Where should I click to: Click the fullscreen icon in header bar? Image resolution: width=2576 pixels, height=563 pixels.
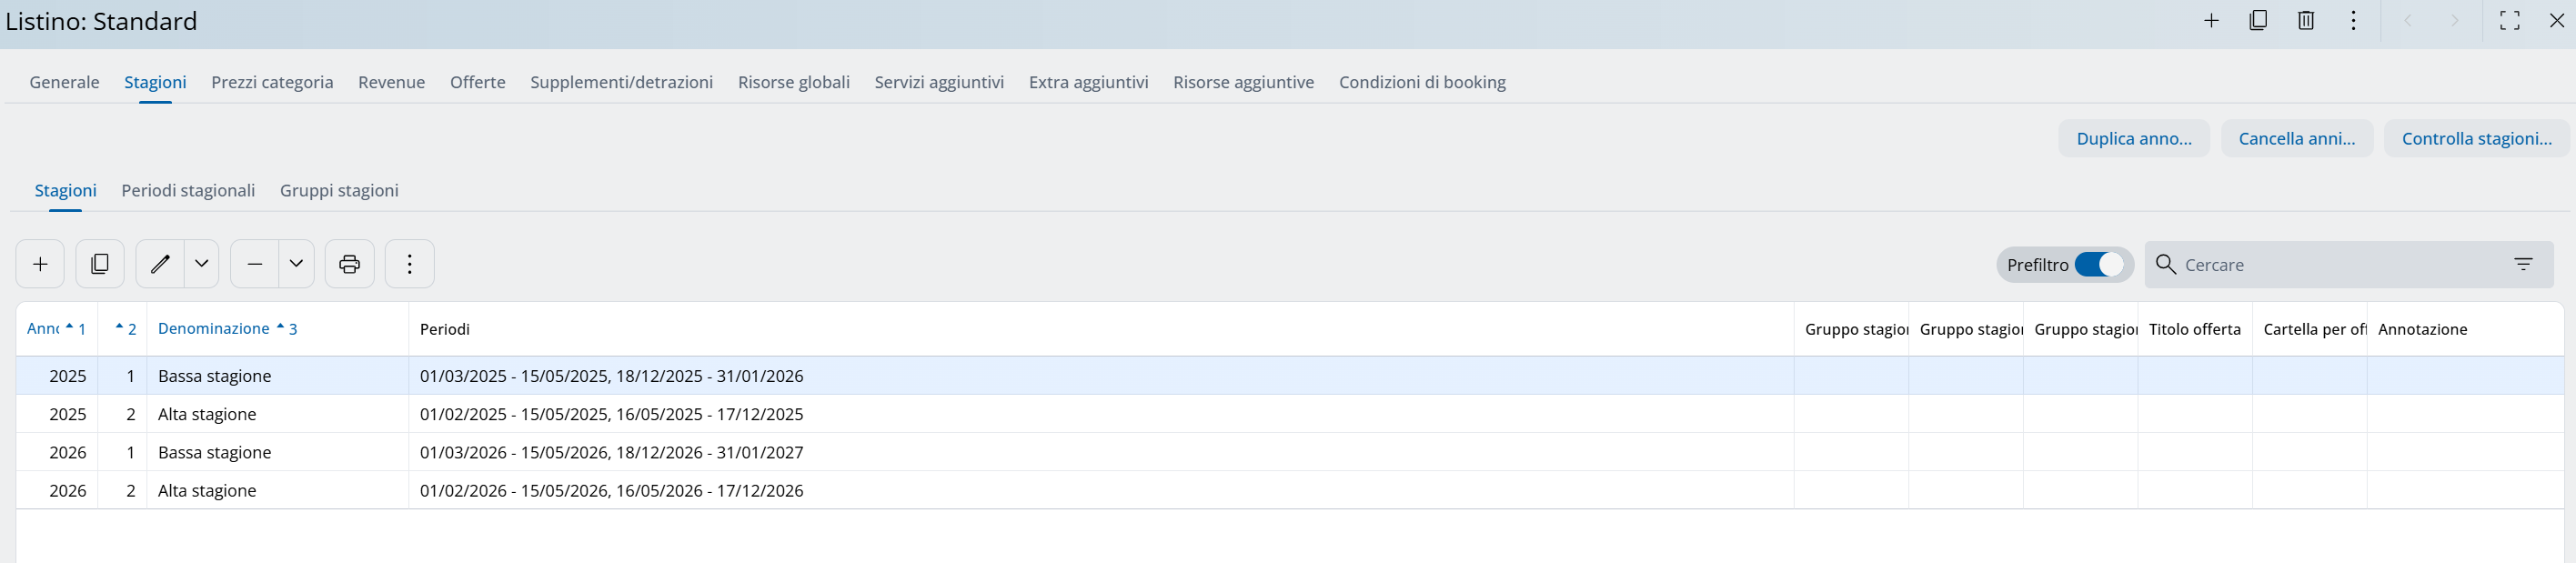(2509, 21)
